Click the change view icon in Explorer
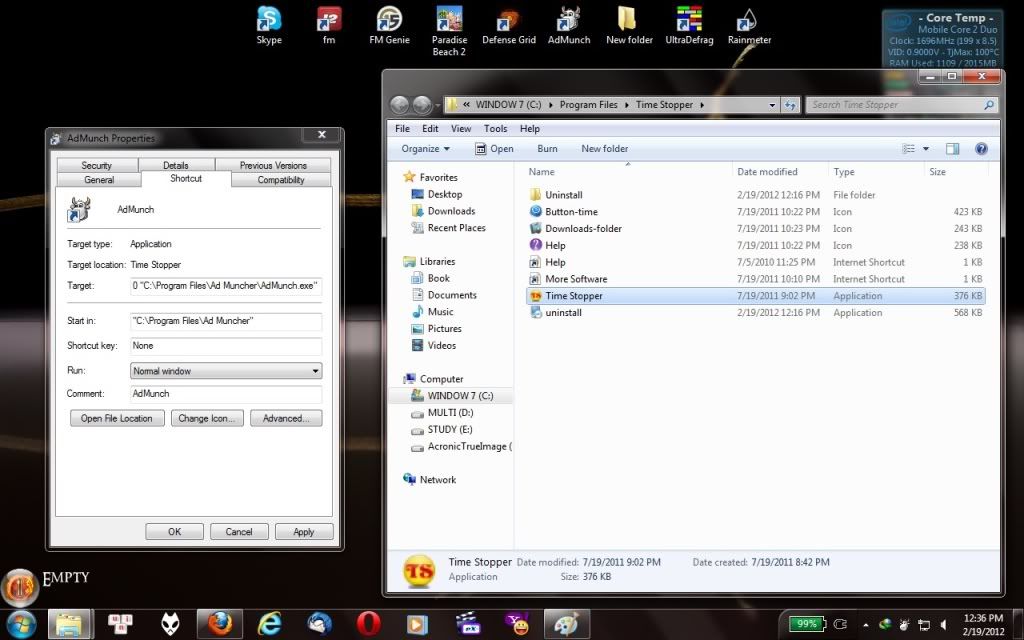This screenshot has width=1024, height=640. [x=908, y=149]
